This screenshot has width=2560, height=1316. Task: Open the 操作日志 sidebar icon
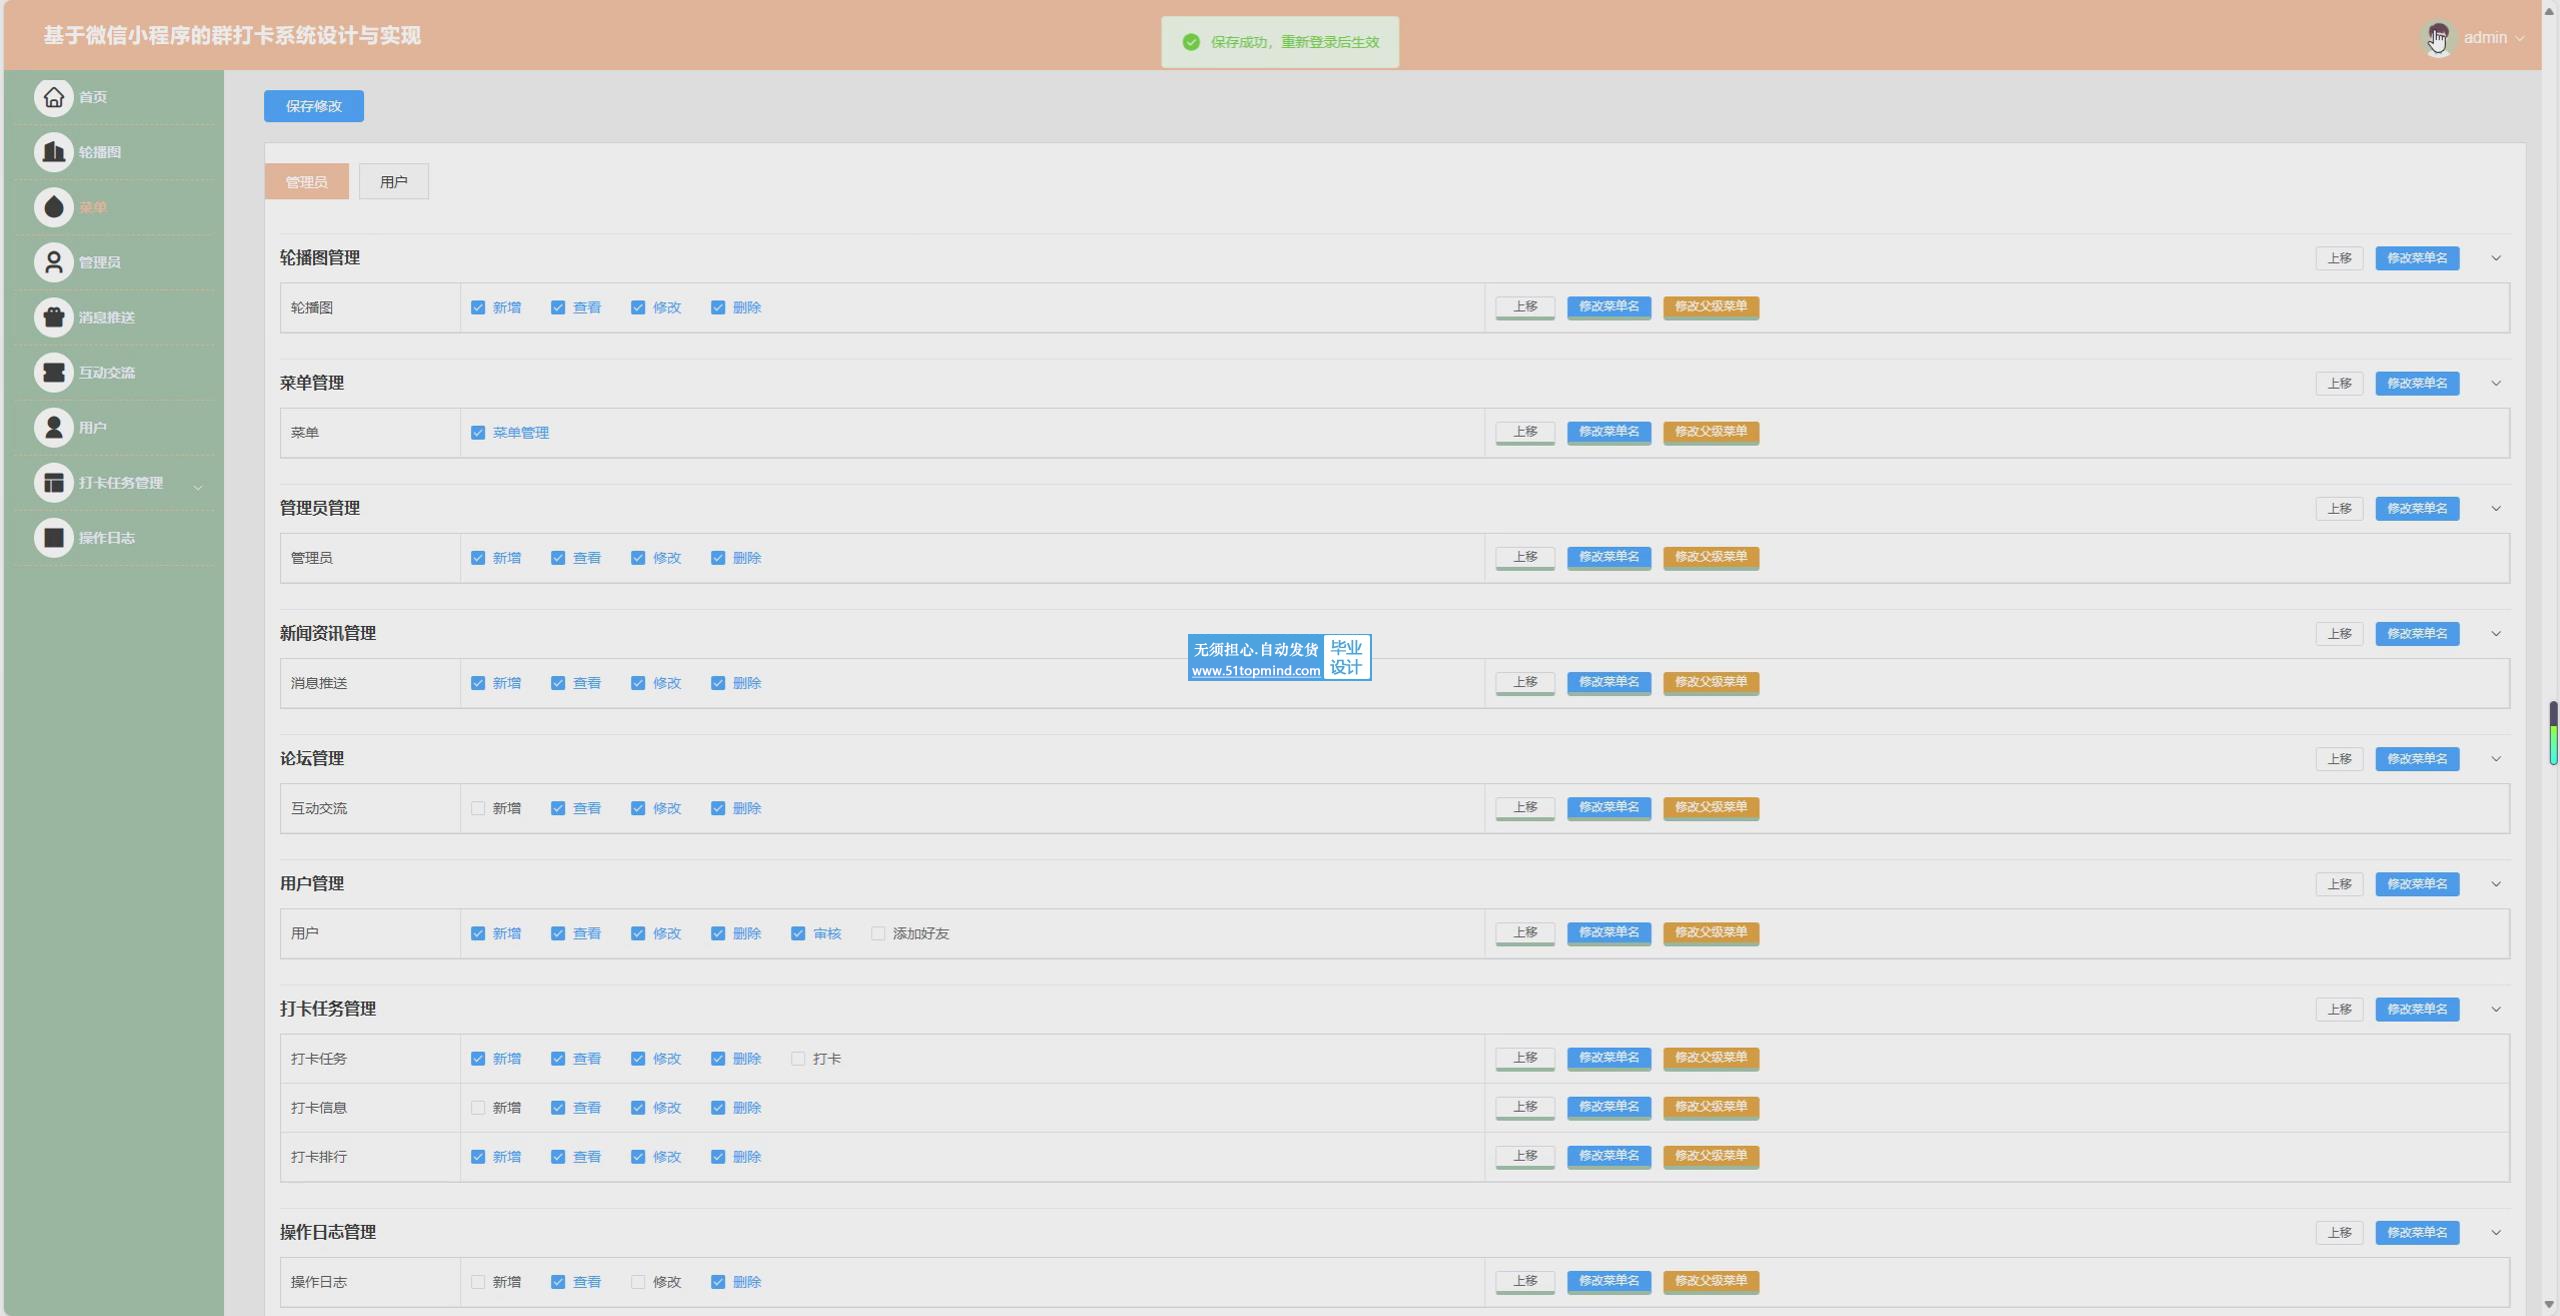(x=54, y=538)
